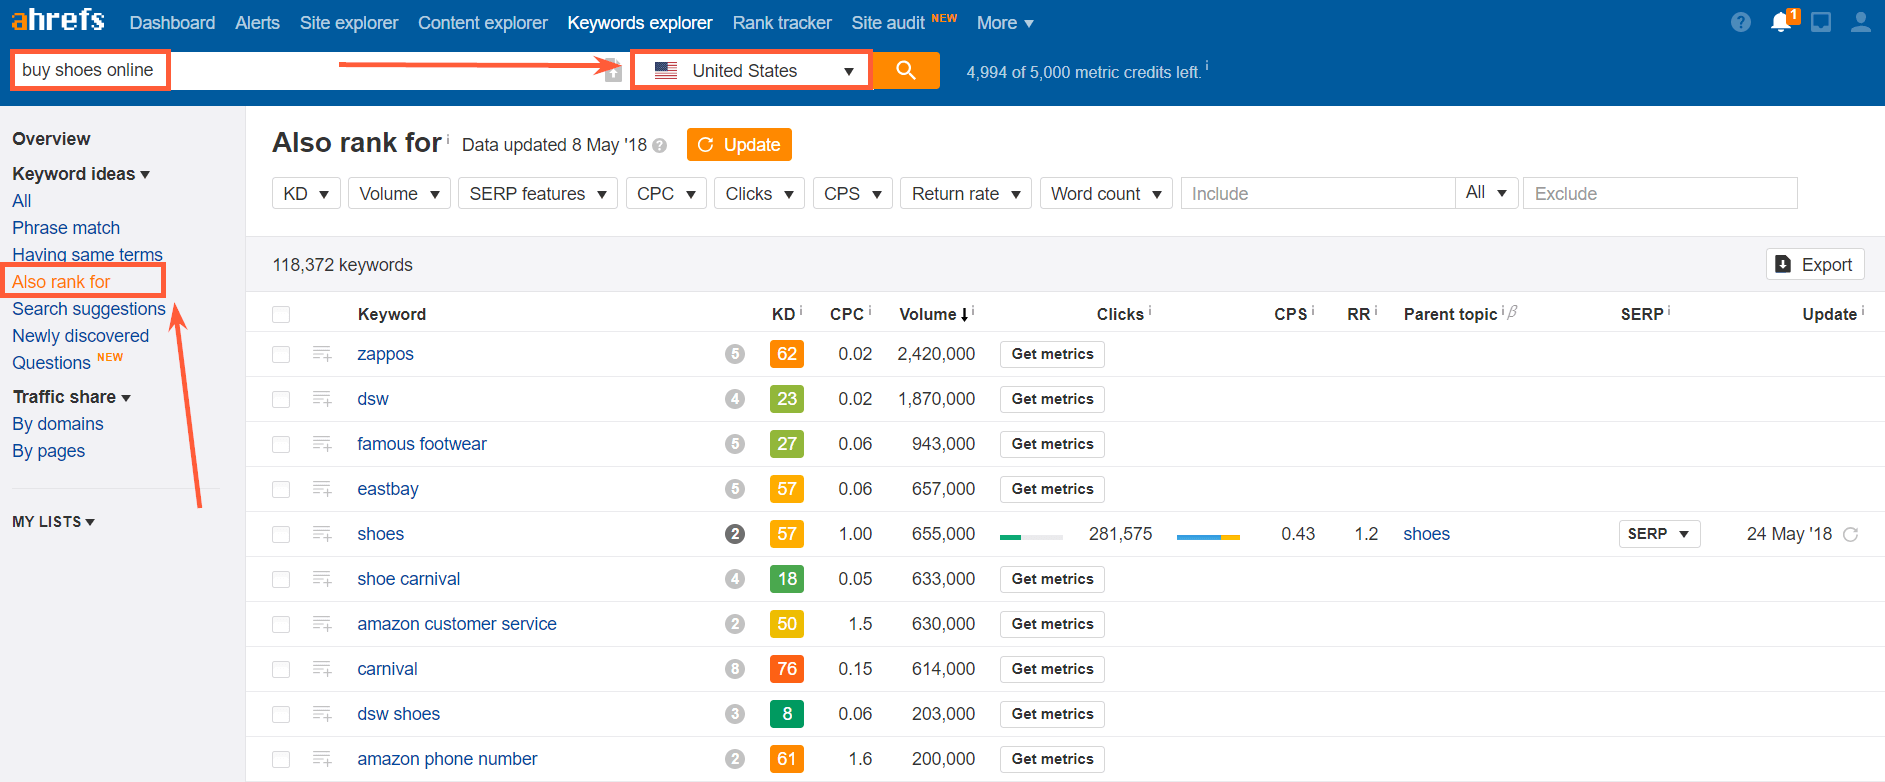Screen dimensions: 1885x782
Task: Open the CPC filter dropdown
Action: point(666,194)
